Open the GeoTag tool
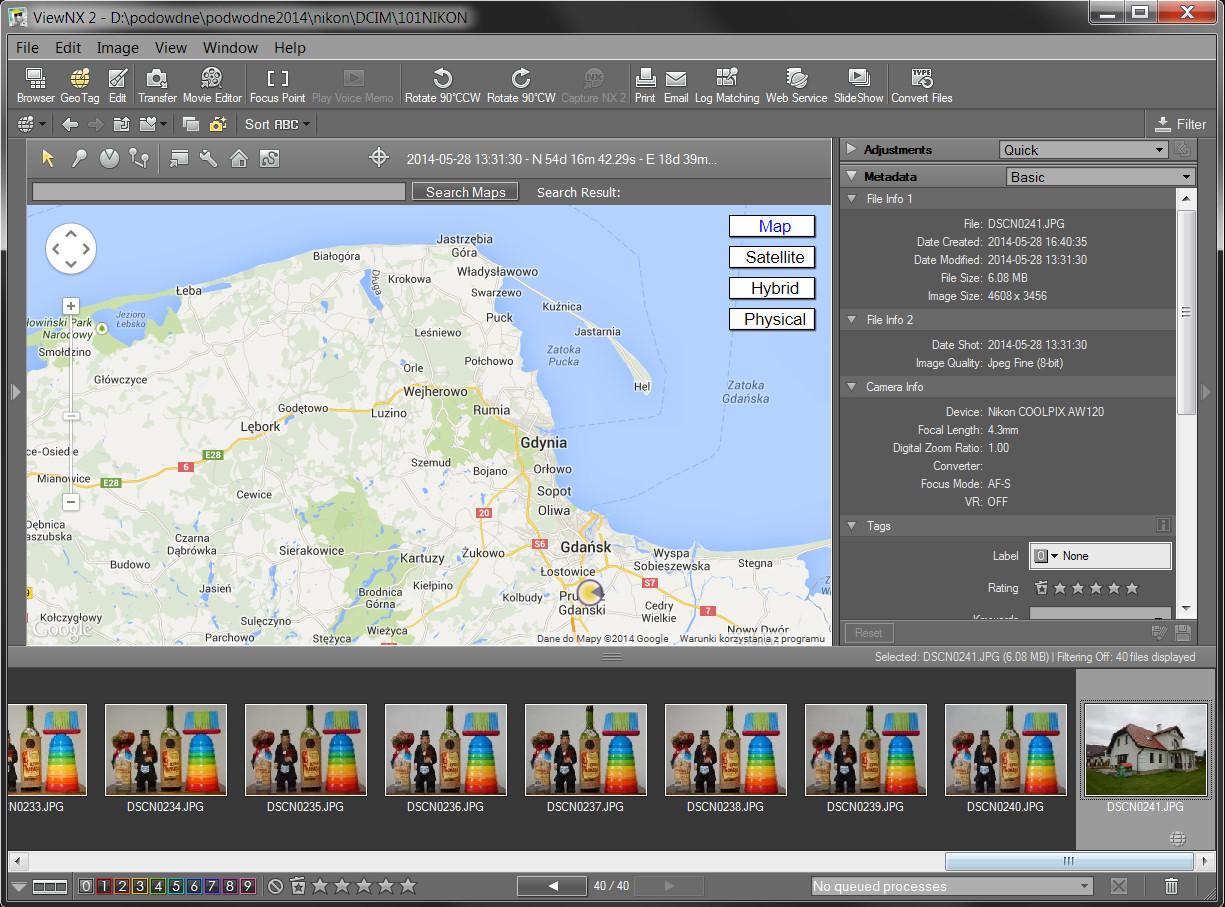The height and width of the screenshot is (907, 1225). [80, 85]
